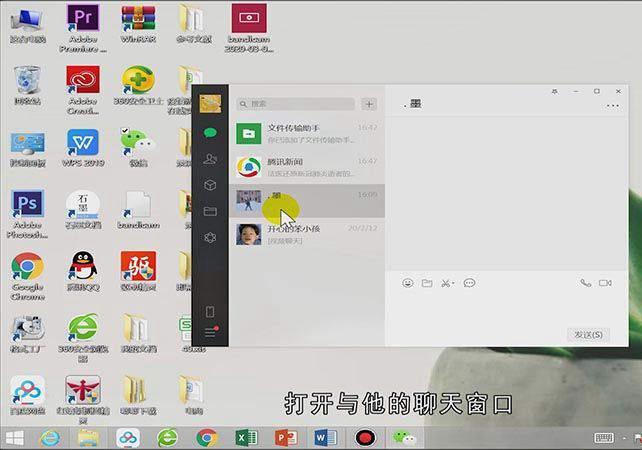Open File Explorer from taskbar
Viewport: 642px width, 450px height.
[x=88, y=438]
